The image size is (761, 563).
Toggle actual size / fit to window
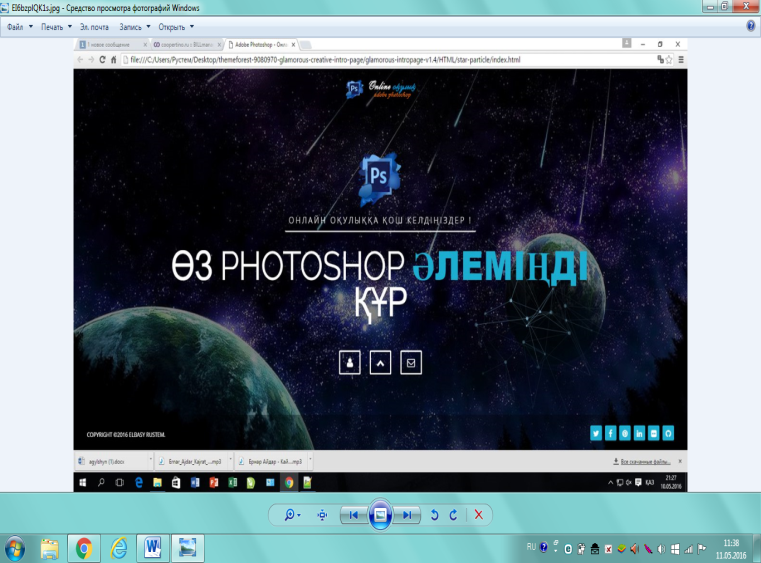coord(322,515)
